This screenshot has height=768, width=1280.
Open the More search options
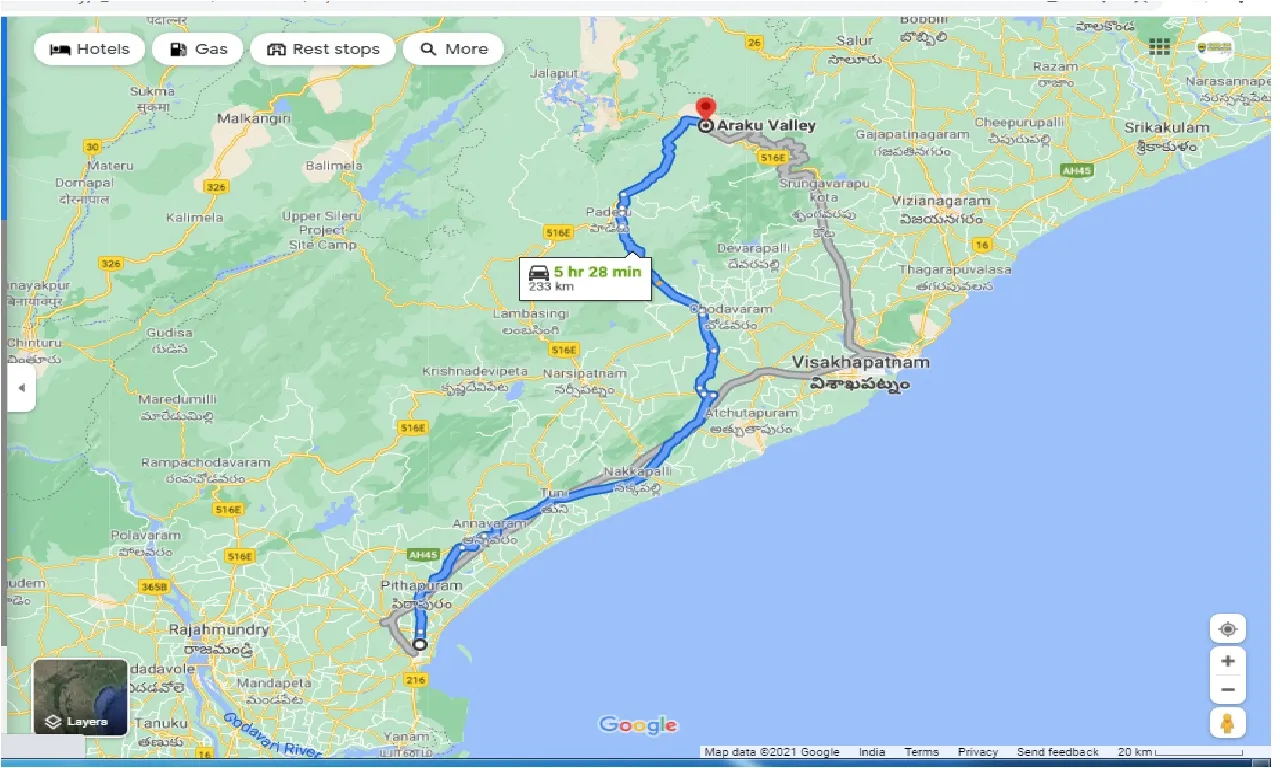453,49
